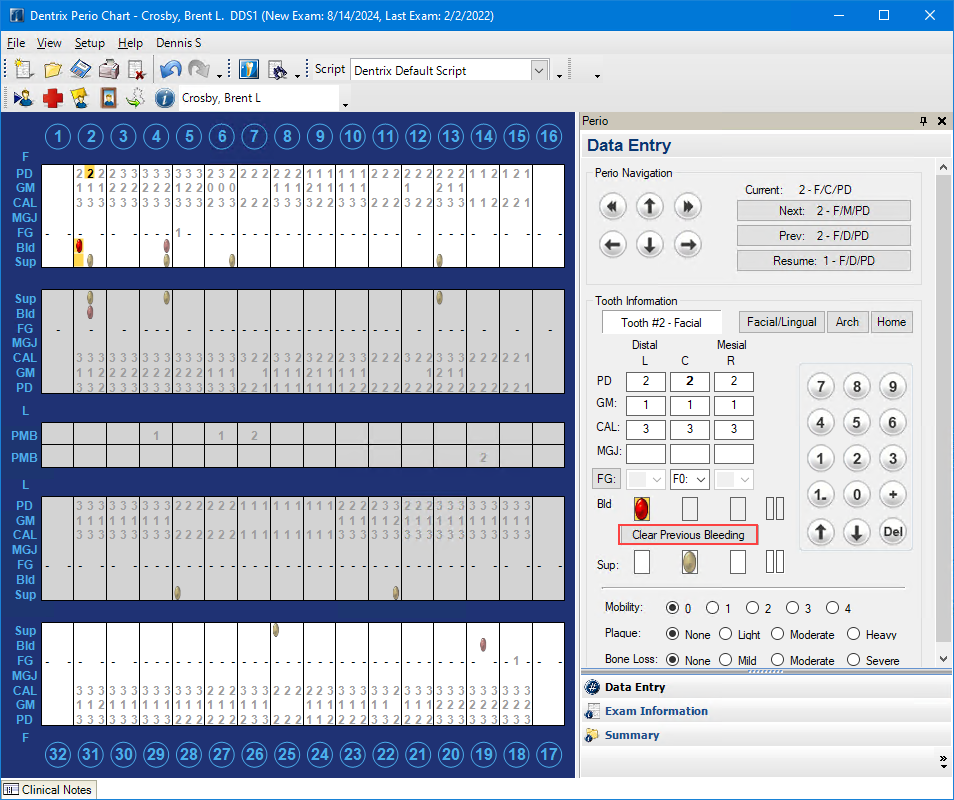This screenshot has width=954, height=800.
Task: Switch to the Facial/Lingual tab
Action: click(x=783, y=322)
